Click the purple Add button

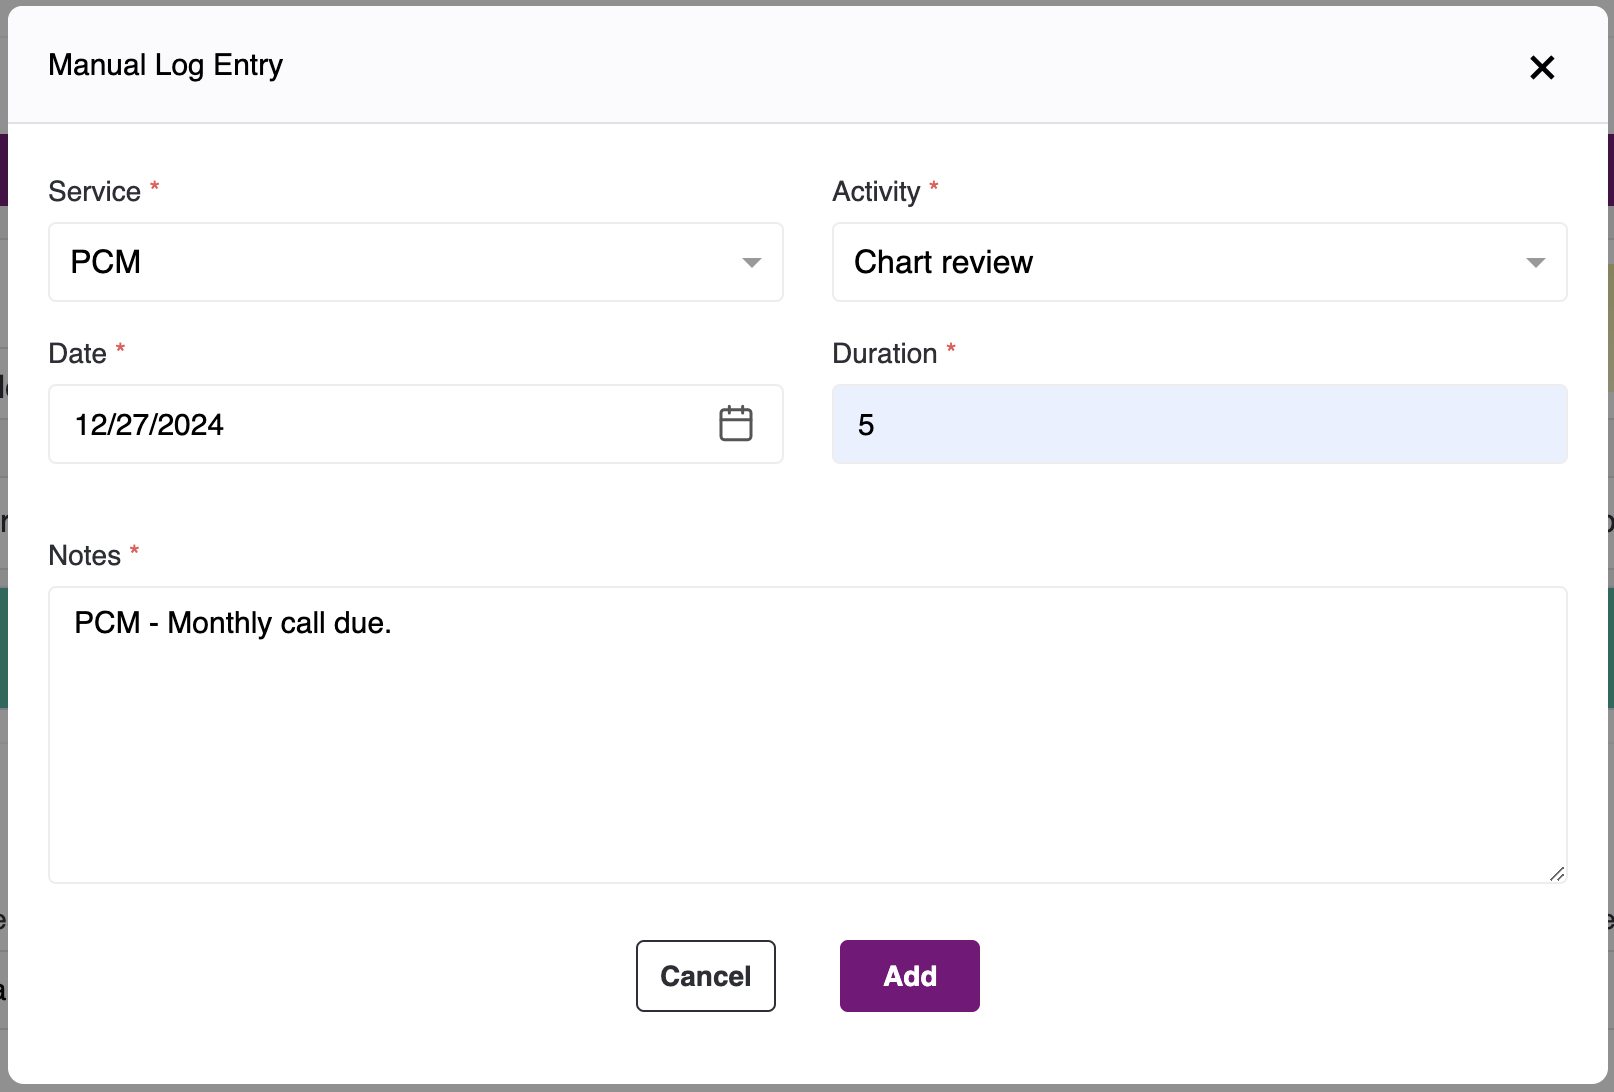tap(909, 976)
